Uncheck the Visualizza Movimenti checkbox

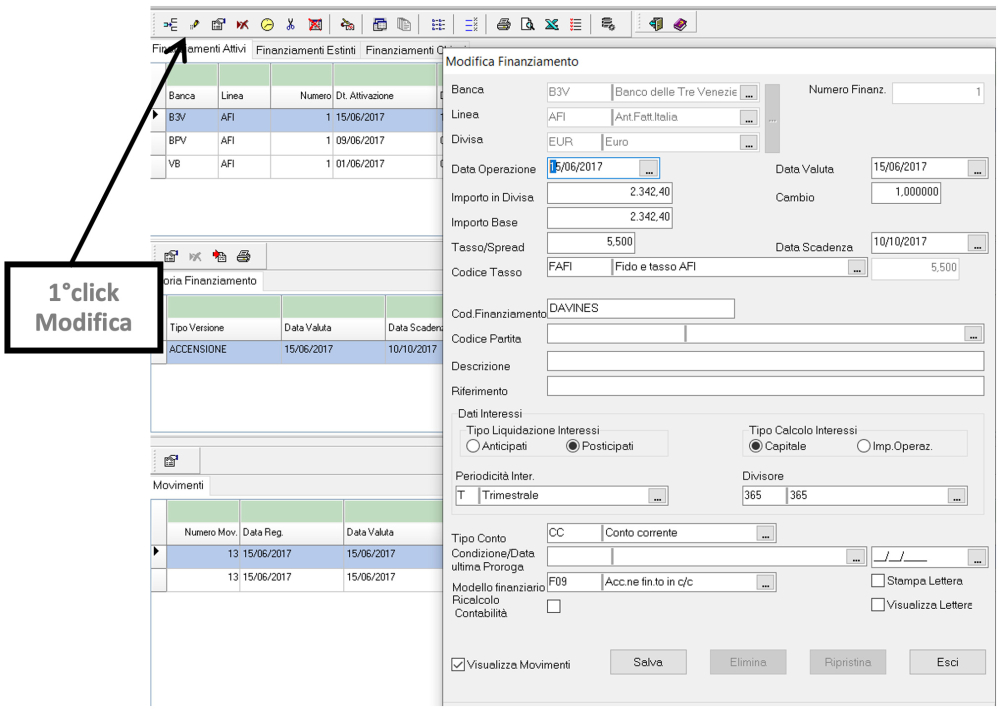459,664
